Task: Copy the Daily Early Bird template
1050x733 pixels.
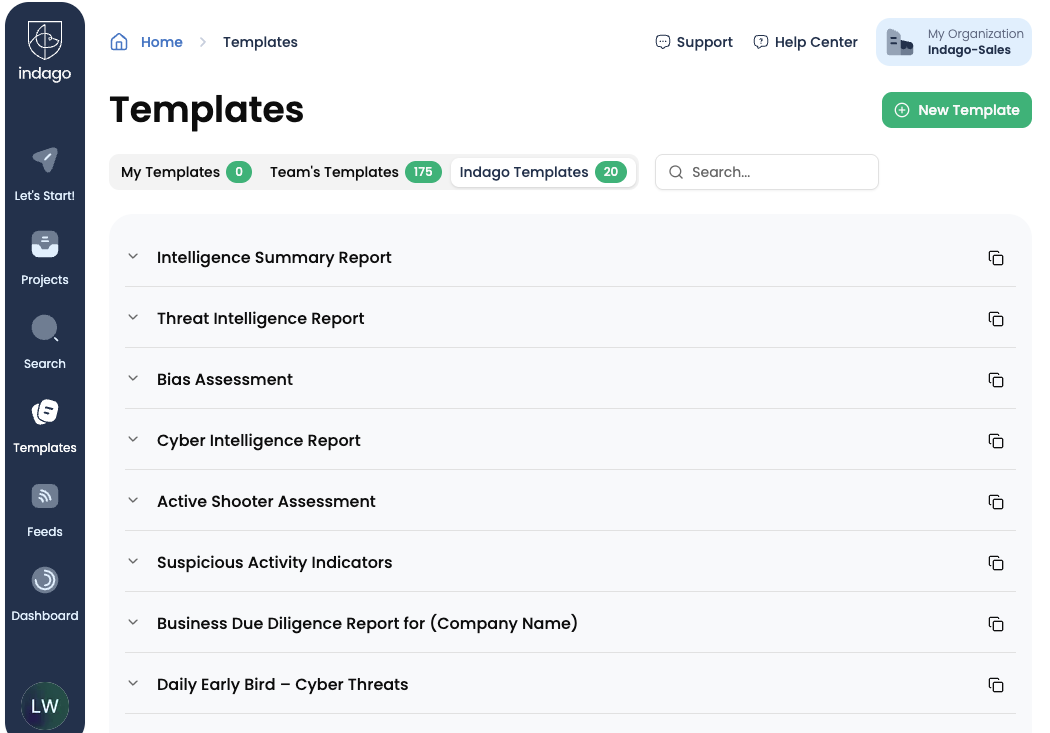Action: (996, 684)
